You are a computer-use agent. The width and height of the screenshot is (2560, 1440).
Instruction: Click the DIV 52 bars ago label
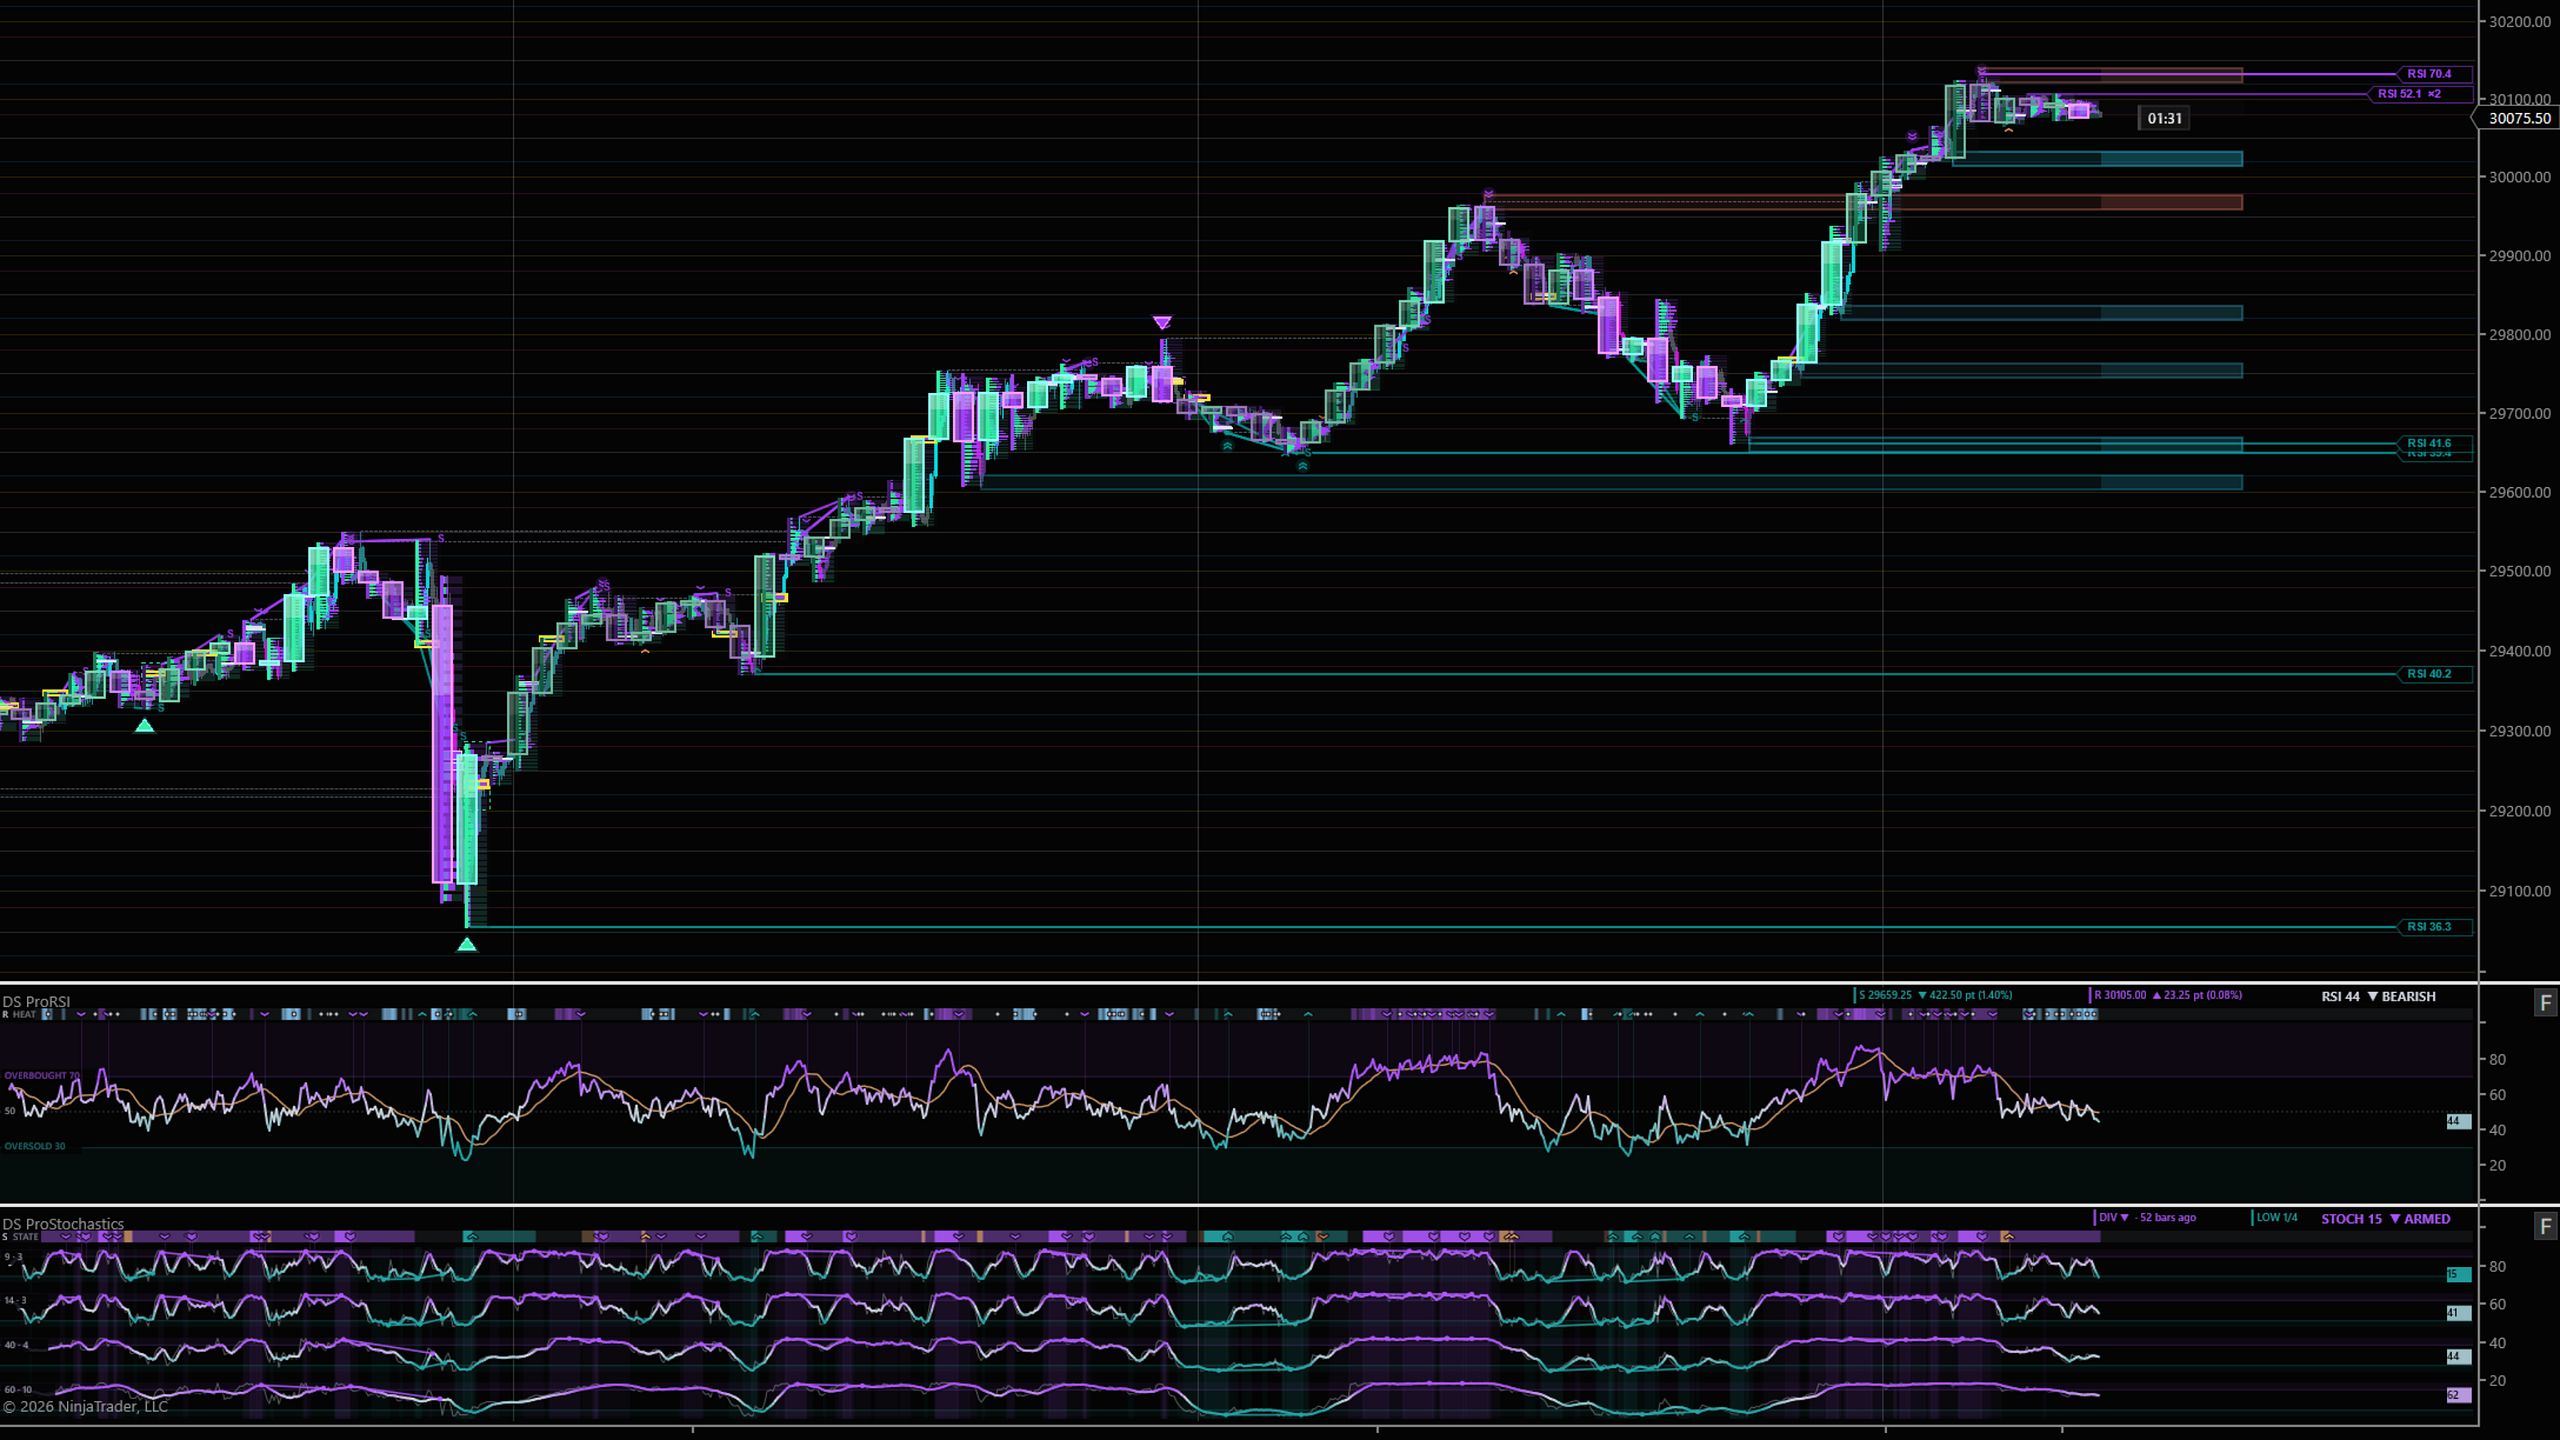(2146, 1218)
